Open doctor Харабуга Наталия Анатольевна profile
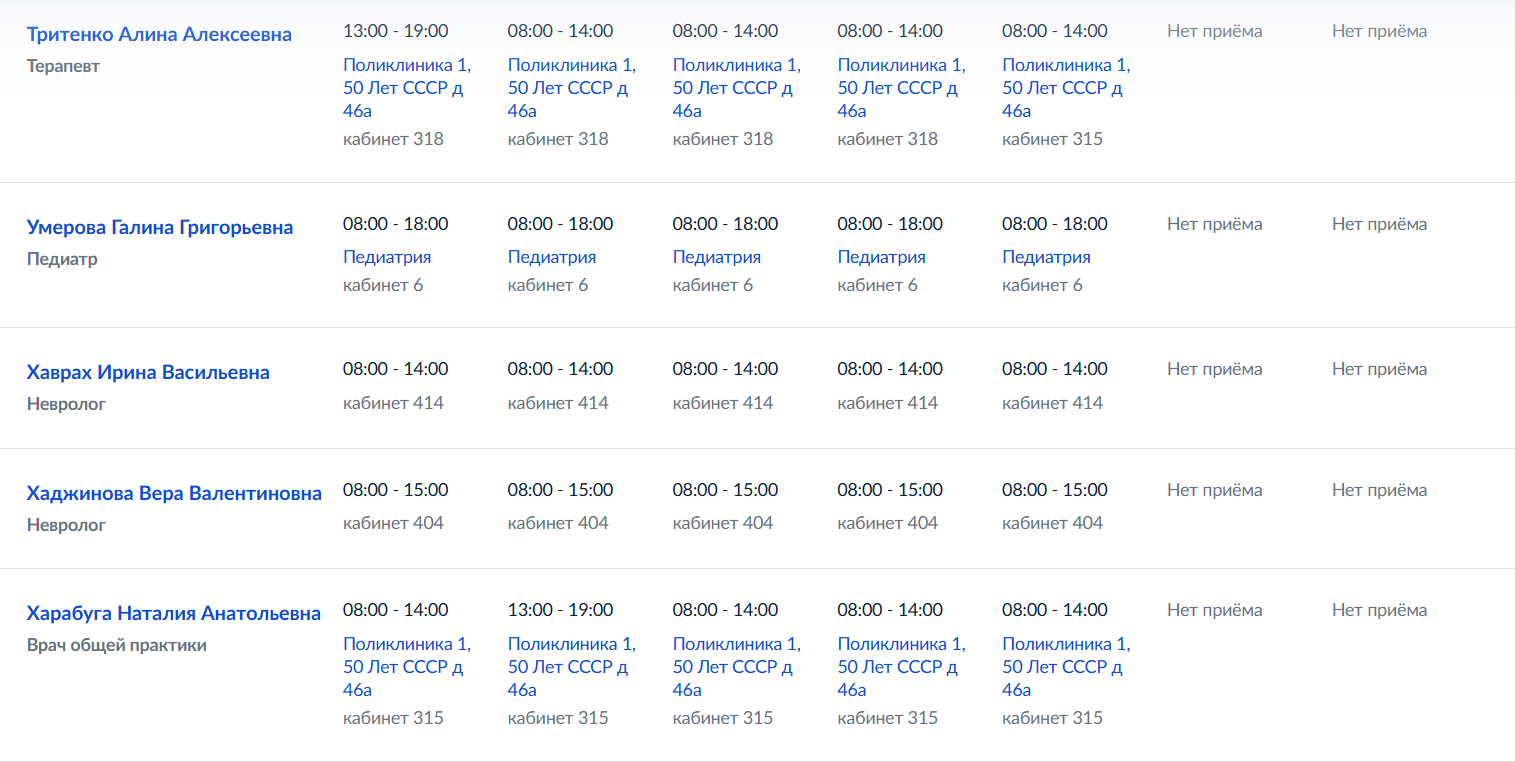 pyautogui.click(x=174, y=613)
